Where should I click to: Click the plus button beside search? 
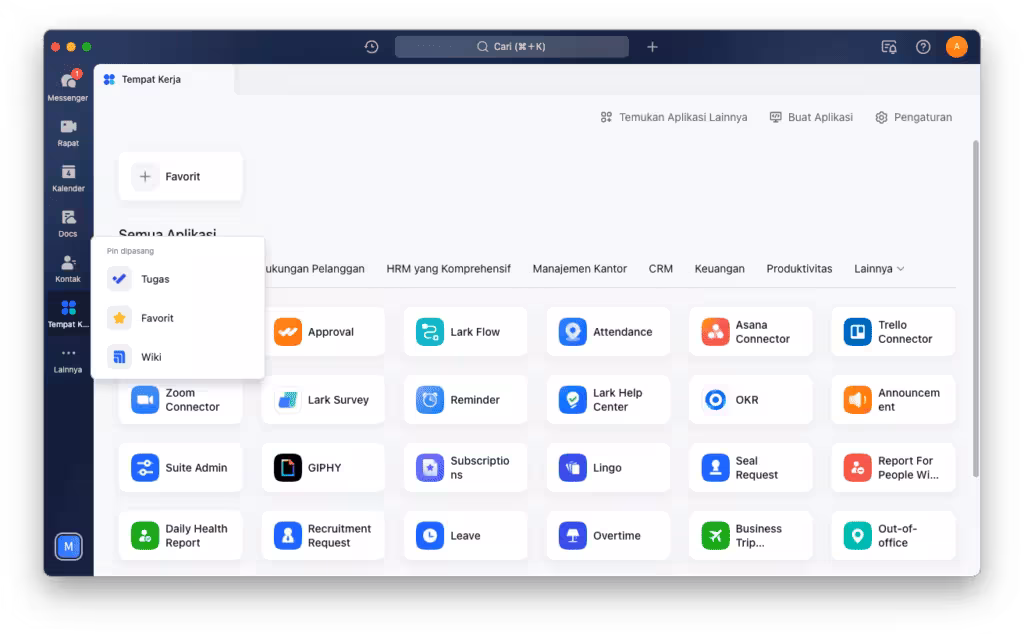652,47
